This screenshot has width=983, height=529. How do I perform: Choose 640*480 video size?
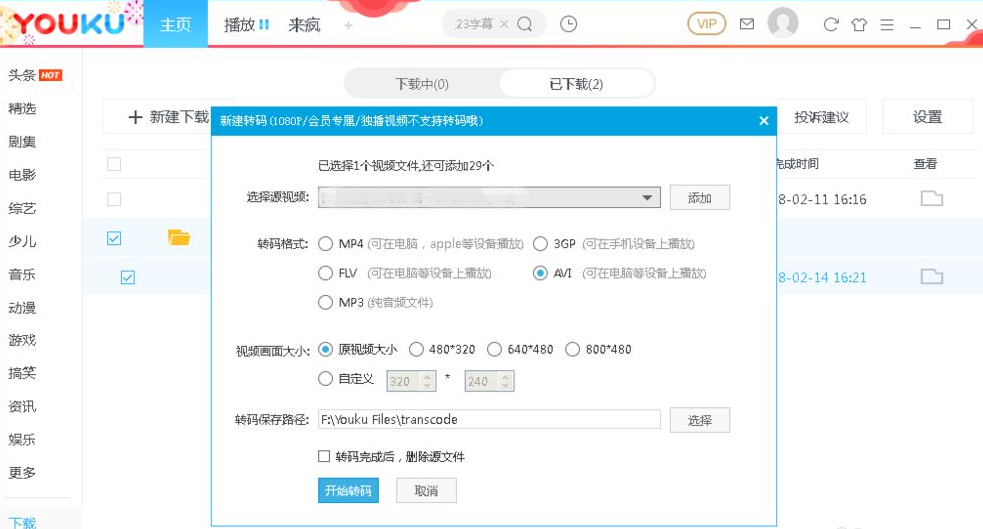click(494, 349)
